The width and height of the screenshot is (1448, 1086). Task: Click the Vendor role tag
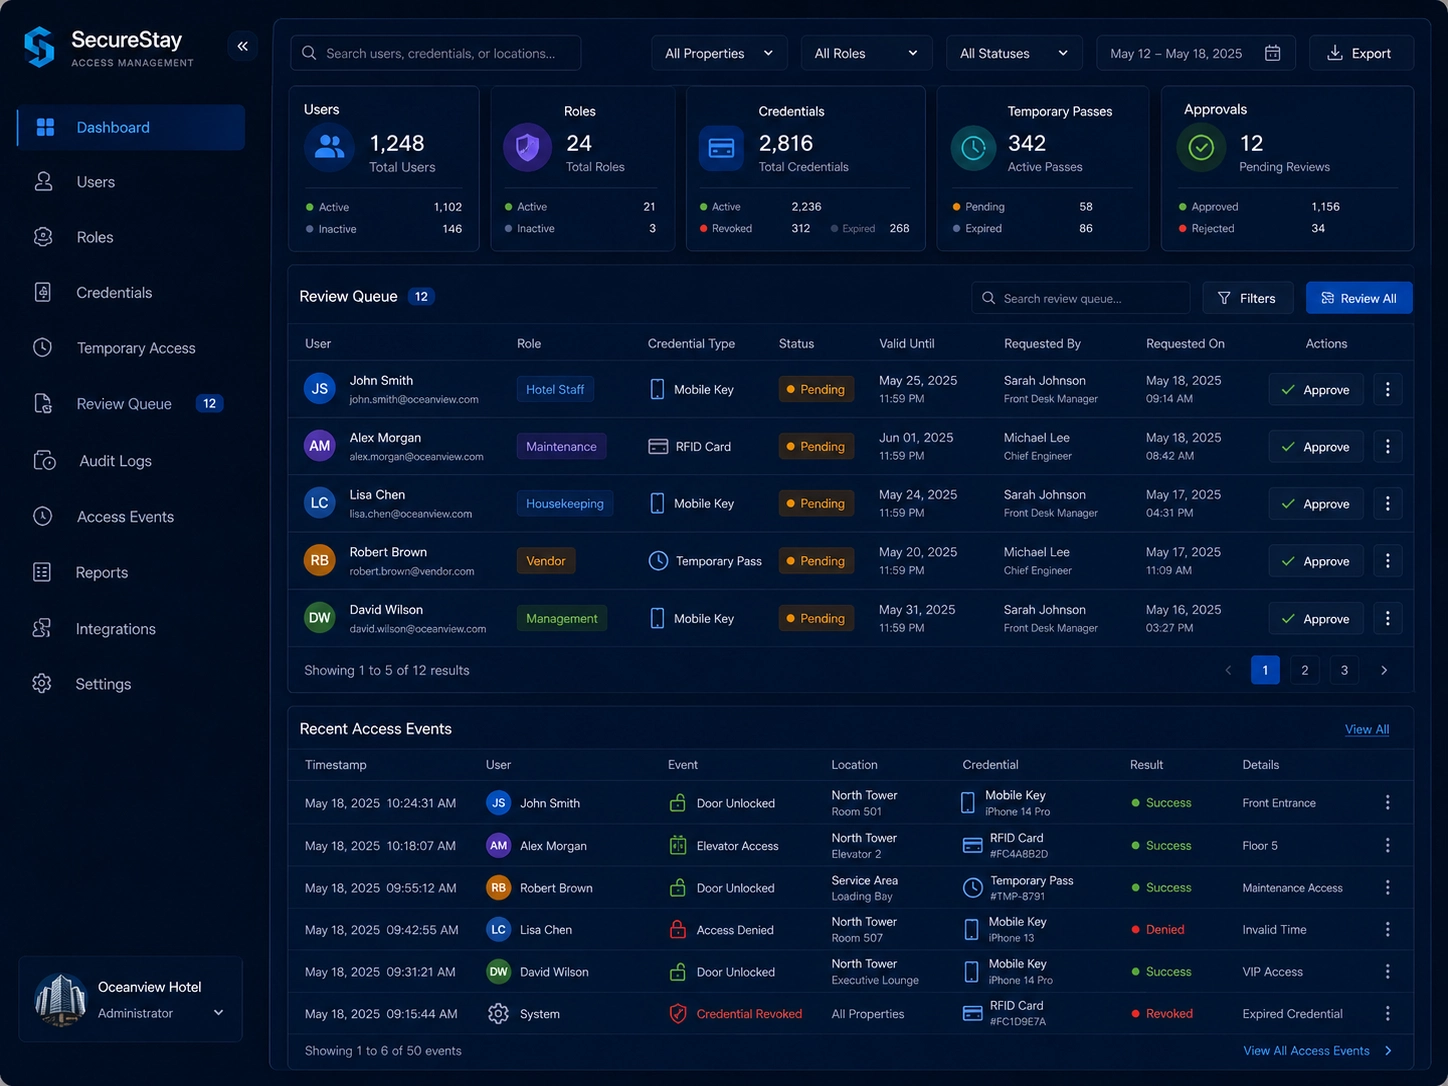[546, 561]
